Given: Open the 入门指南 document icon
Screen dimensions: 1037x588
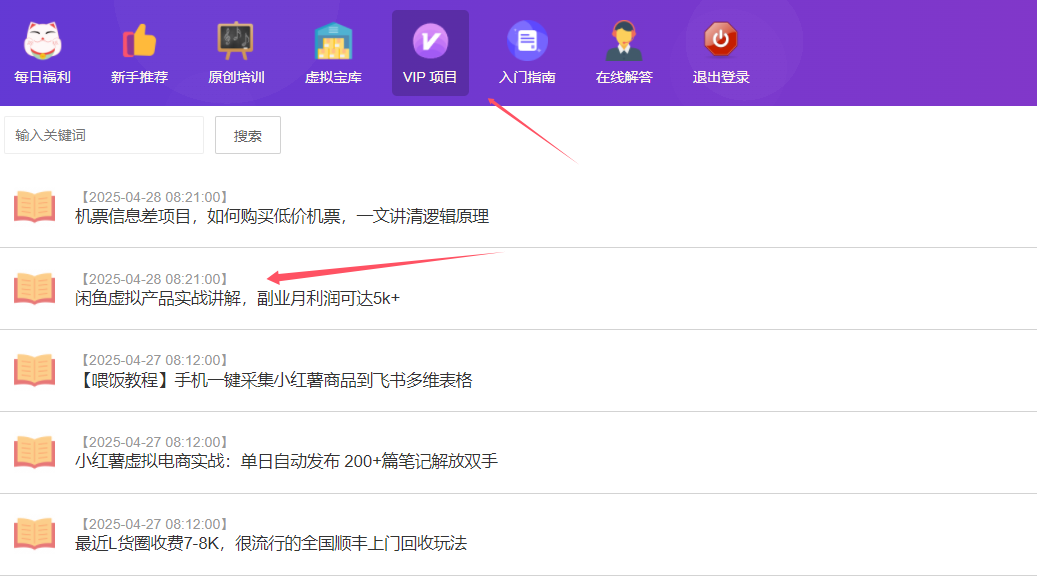Looking at the screenshot, I should [527, 41].
